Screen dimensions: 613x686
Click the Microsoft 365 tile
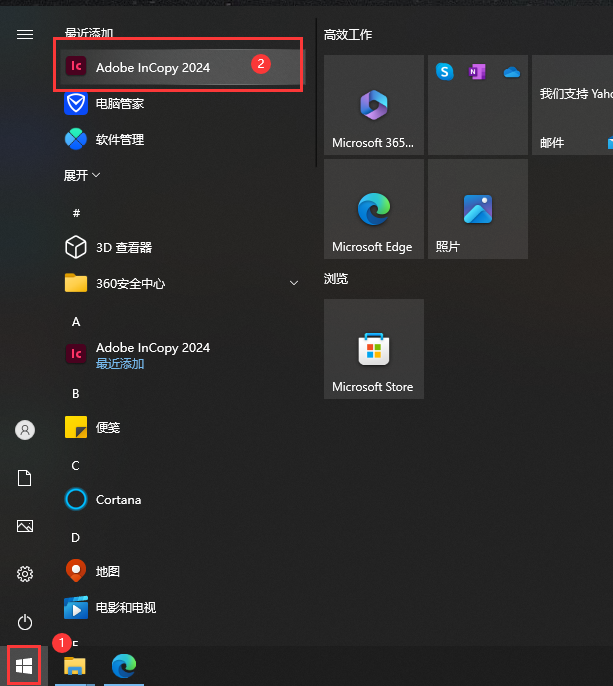373,105
